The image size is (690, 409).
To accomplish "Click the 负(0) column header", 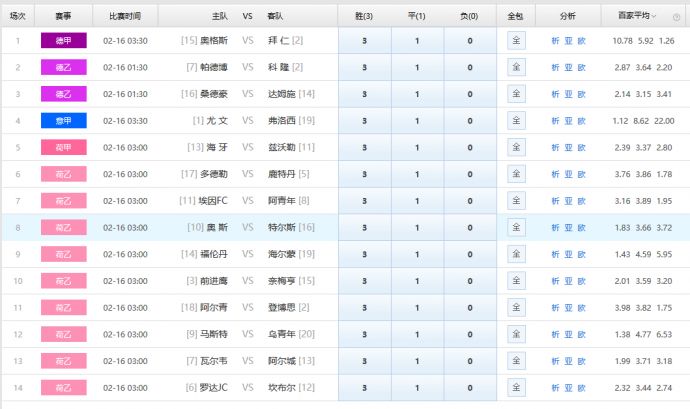I will (x=469, y=16).
